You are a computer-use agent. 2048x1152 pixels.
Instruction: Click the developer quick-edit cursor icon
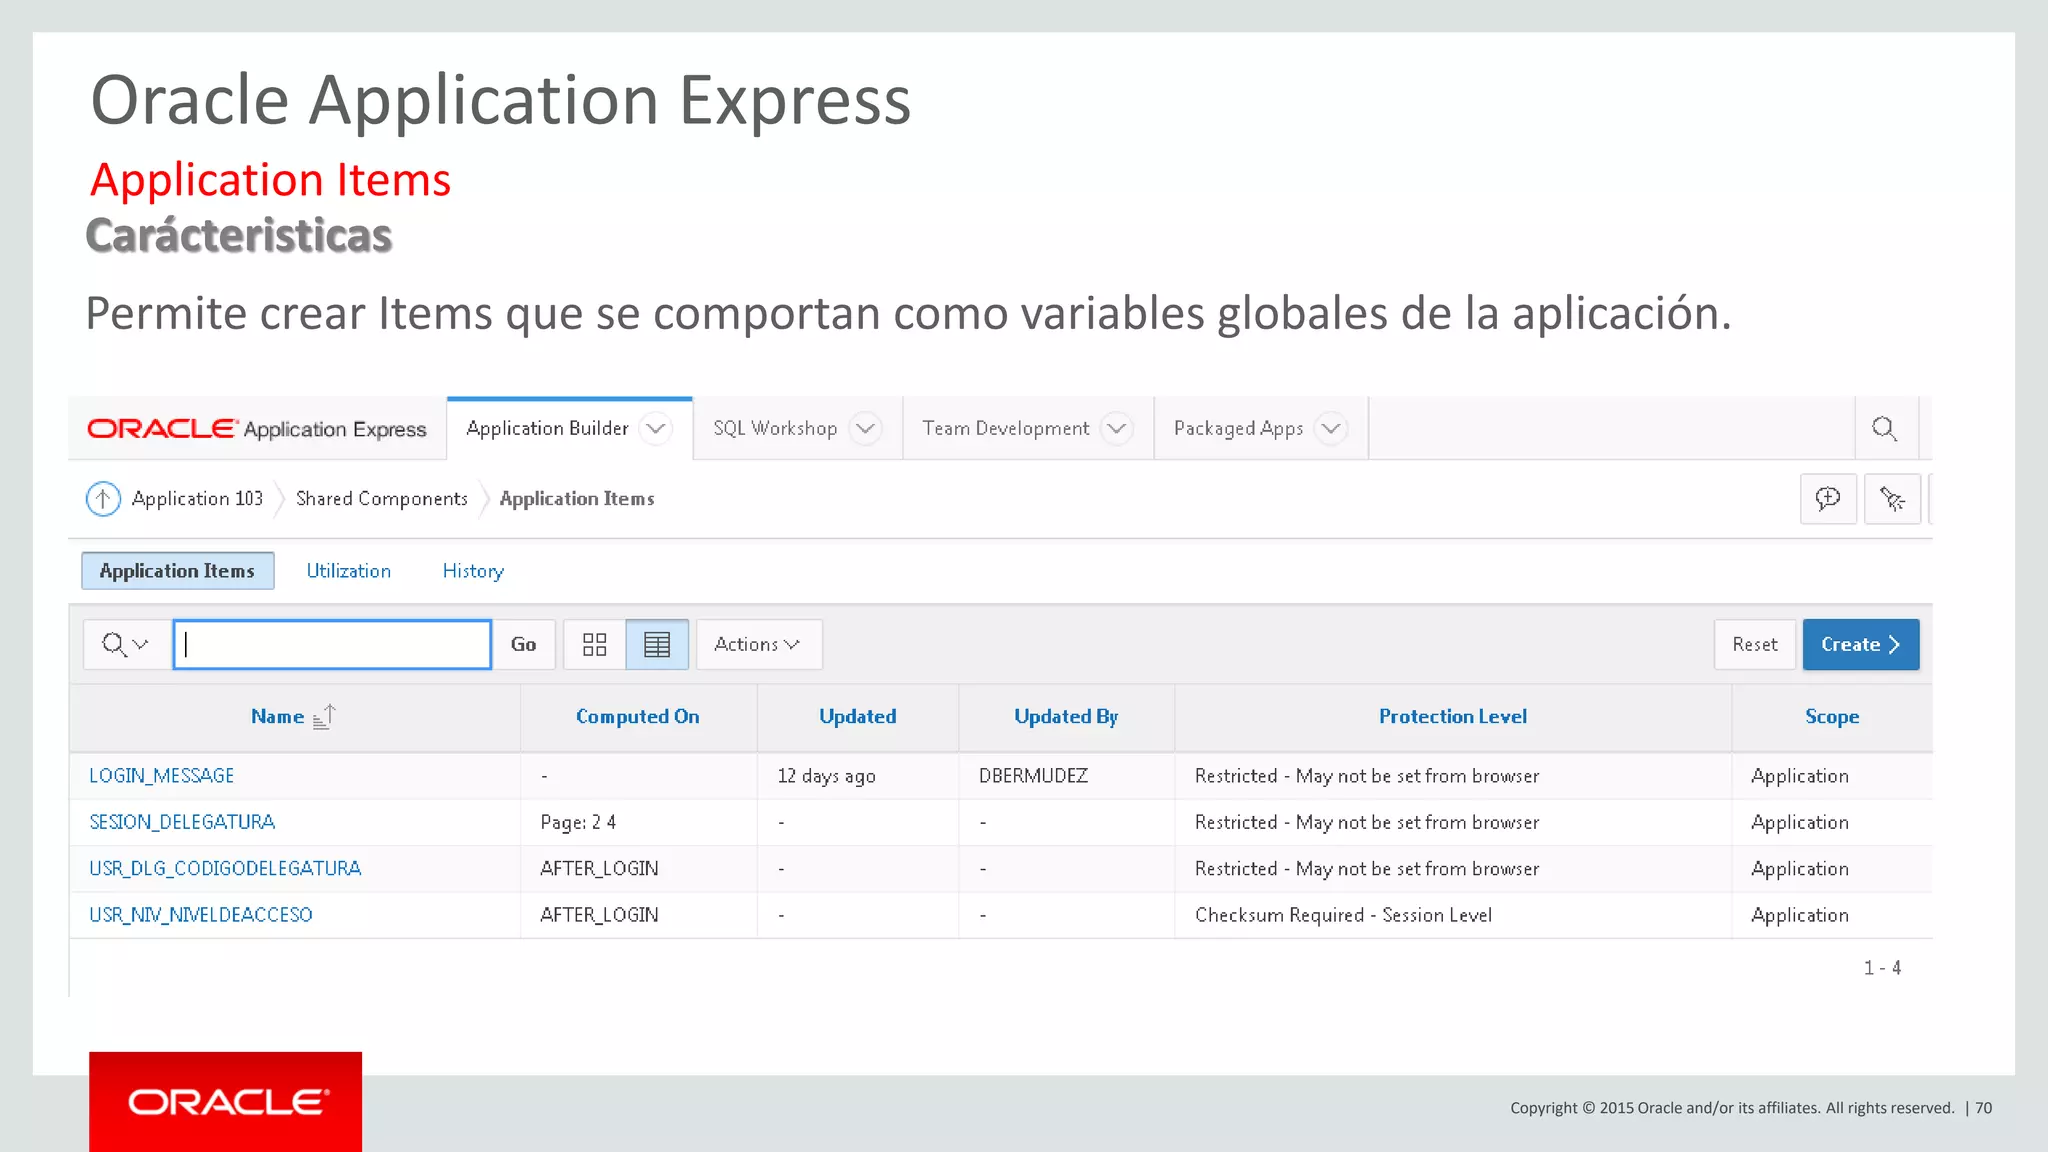[1892, 498]
